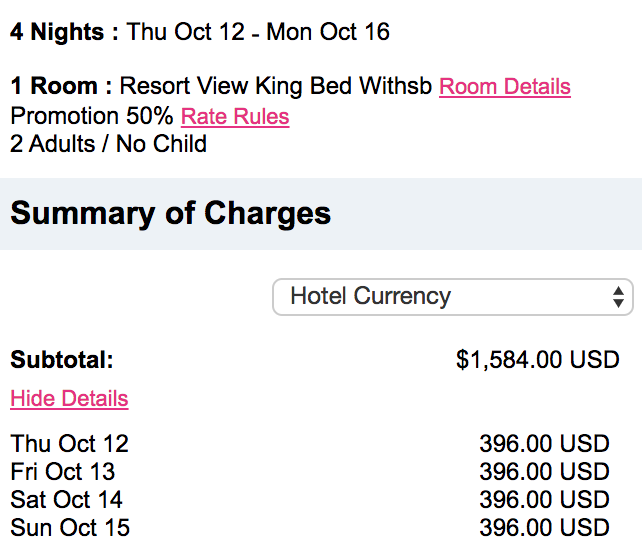Click the Hide Details link

(69, 399)
